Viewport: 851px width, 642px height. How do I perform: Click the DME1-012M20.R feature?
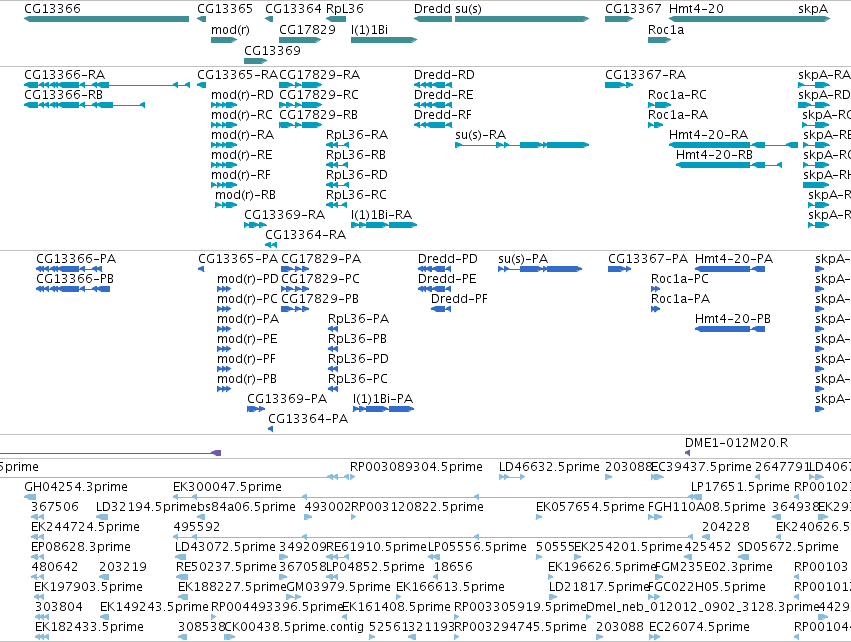coord(688,453)
